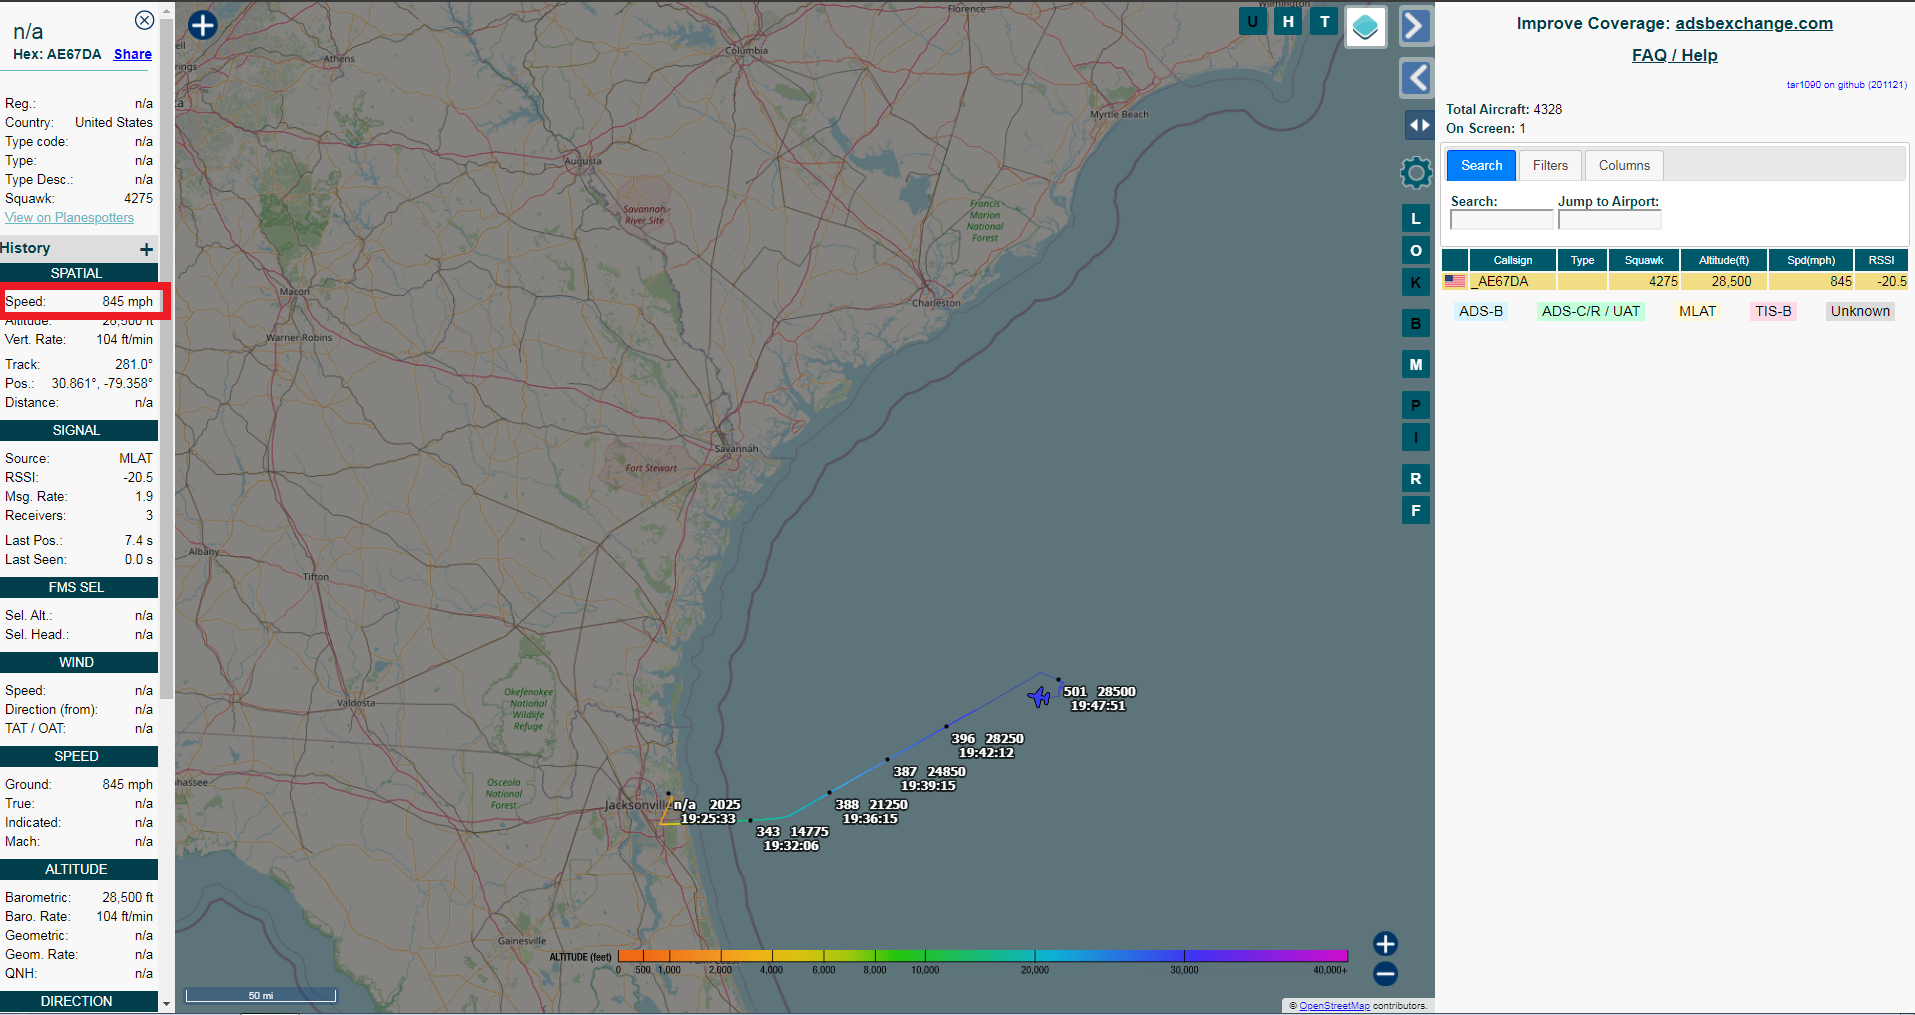The image size is (1915, 1015).
Task: Click the FMS SEL section header
Action: tap(79, 587)
